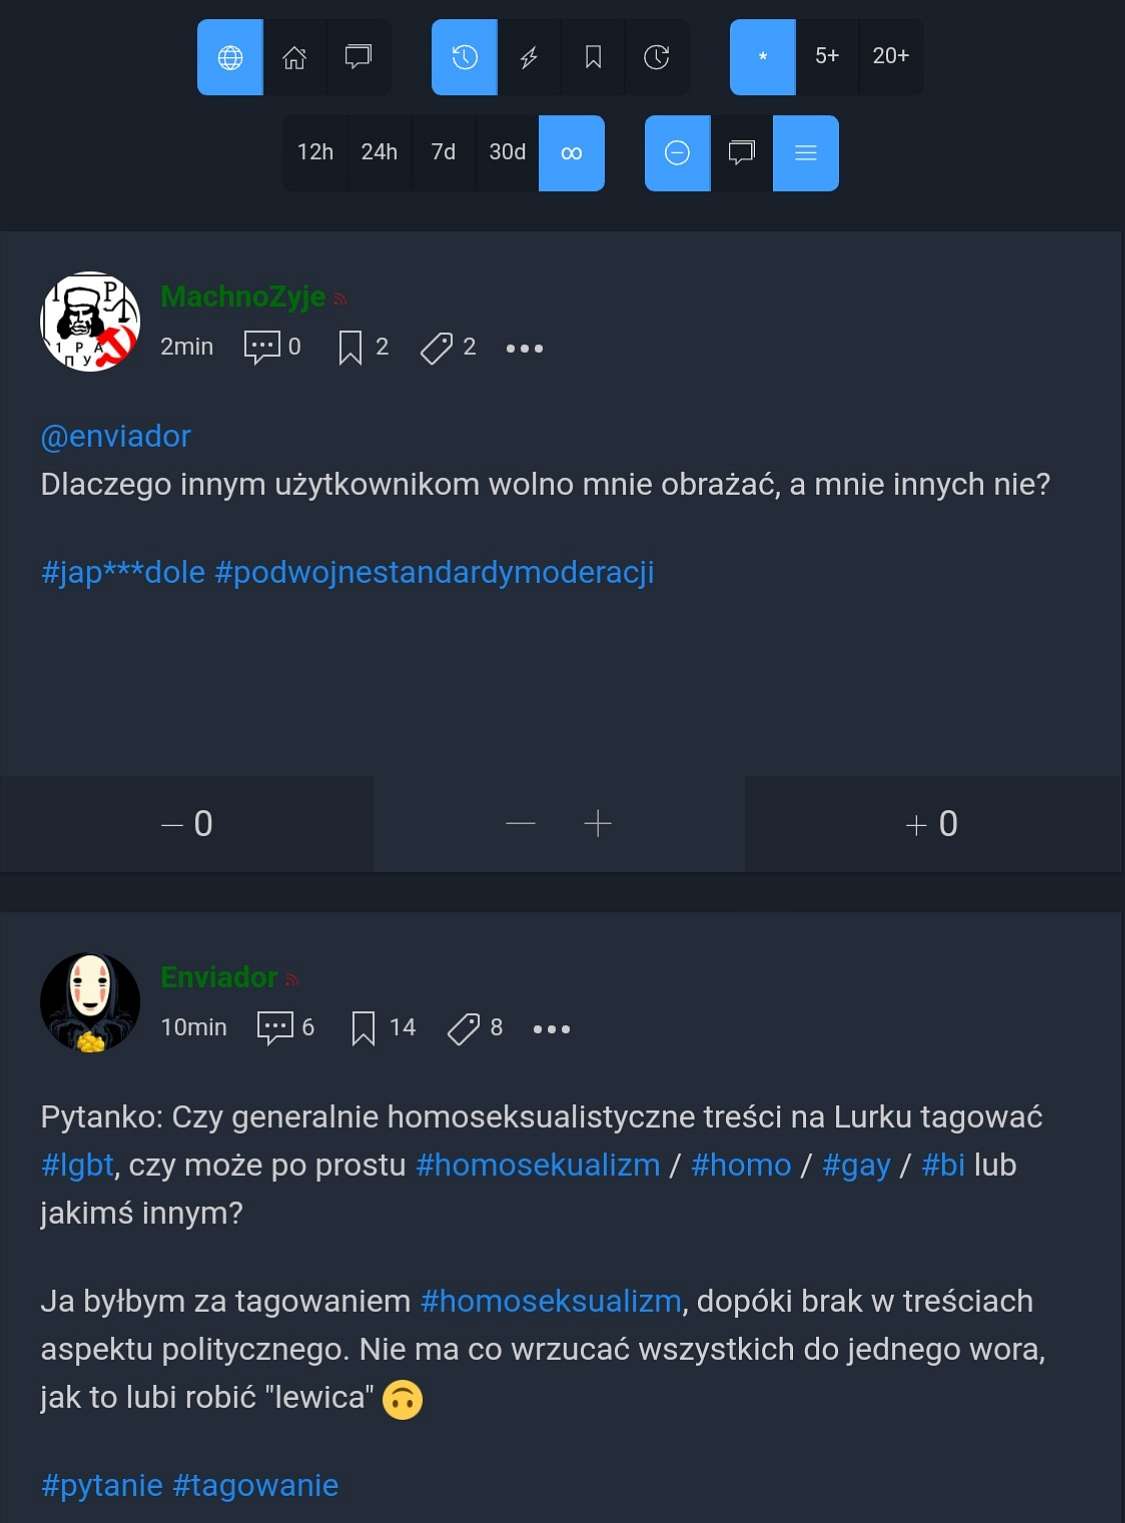This screenshot has width=1125, height=1523.
Task: Upvote MachnoZyje post with plus button
Action: [597, 823]
